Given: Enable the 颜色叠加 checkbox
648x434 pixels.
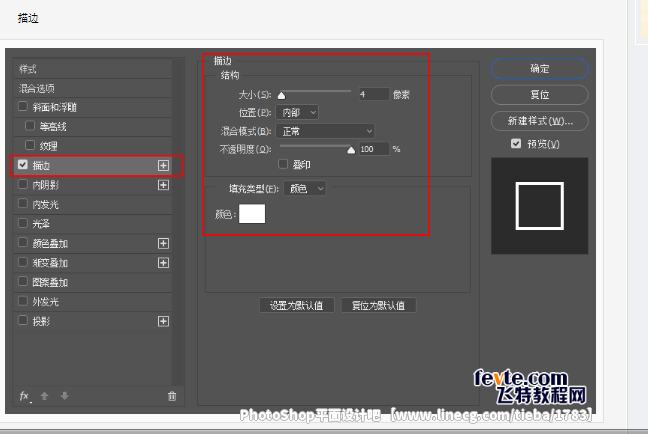Looking at the screenshot, I should [23, 243].
